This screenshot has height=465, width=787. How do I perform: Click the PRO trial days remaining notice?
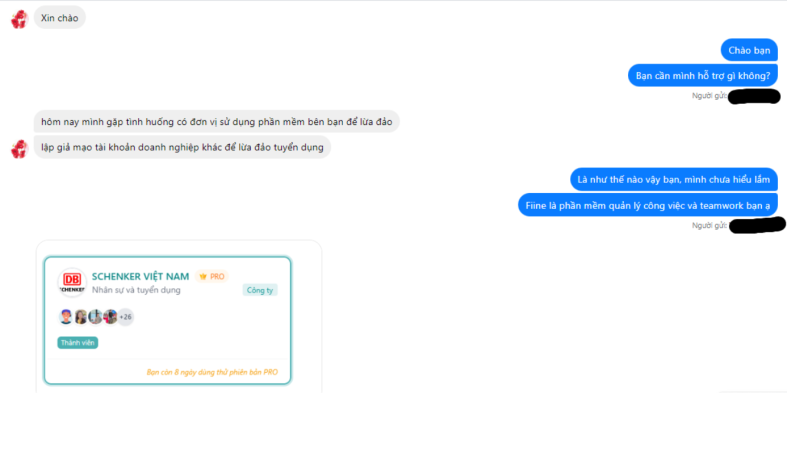[x=212, y=372]
